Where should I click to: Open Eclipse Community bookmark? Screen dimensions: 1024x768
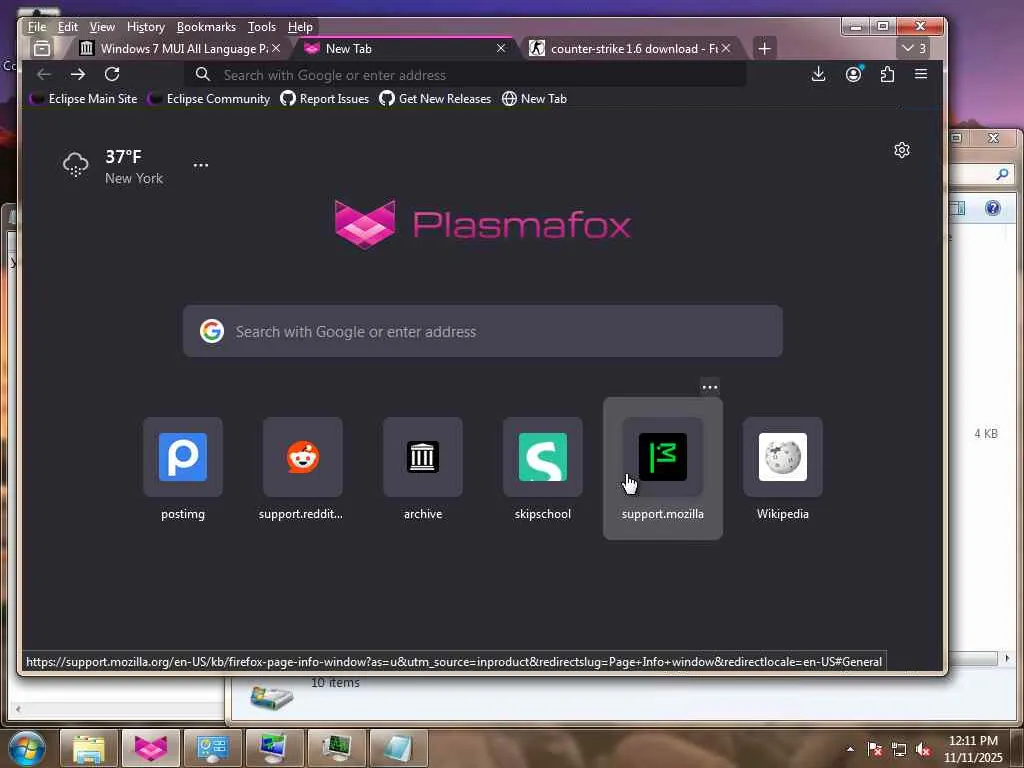[x=209, y=99]
